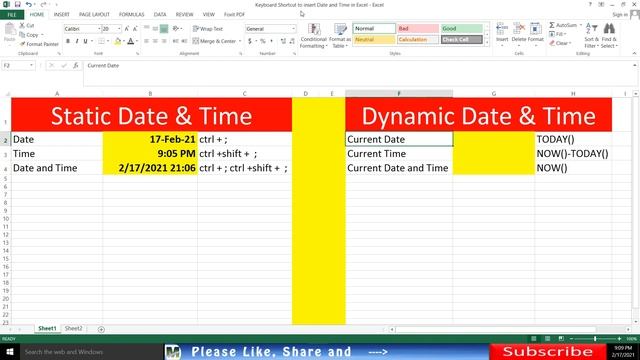Click the Page Break Preview status icon
This screenshot has width=640, height=360.
click(561, 339)
